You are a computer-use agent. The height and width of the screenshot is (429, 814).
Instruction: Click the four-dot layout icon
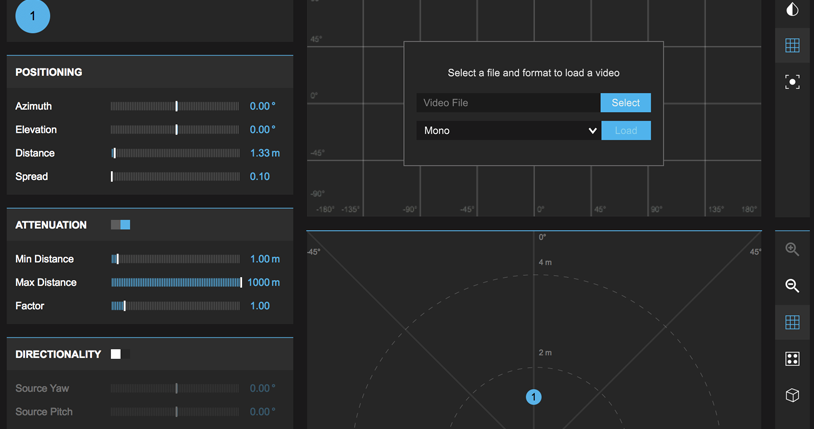pyautogui.click(x=792, y=359)
